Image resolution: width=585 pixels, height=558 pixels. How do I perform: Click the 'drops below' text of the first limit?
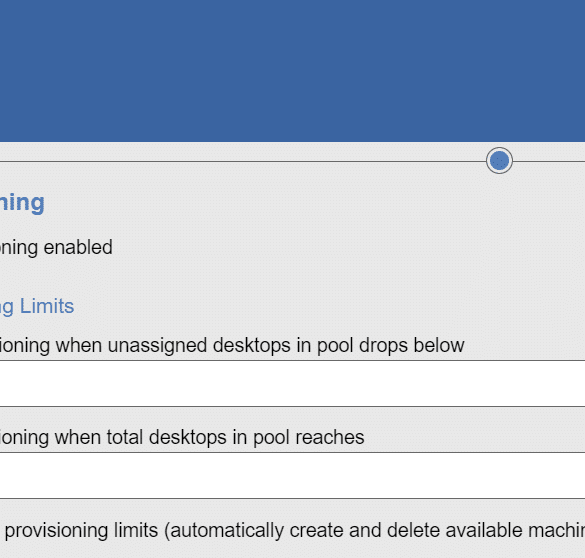click(x=412, y=345)
